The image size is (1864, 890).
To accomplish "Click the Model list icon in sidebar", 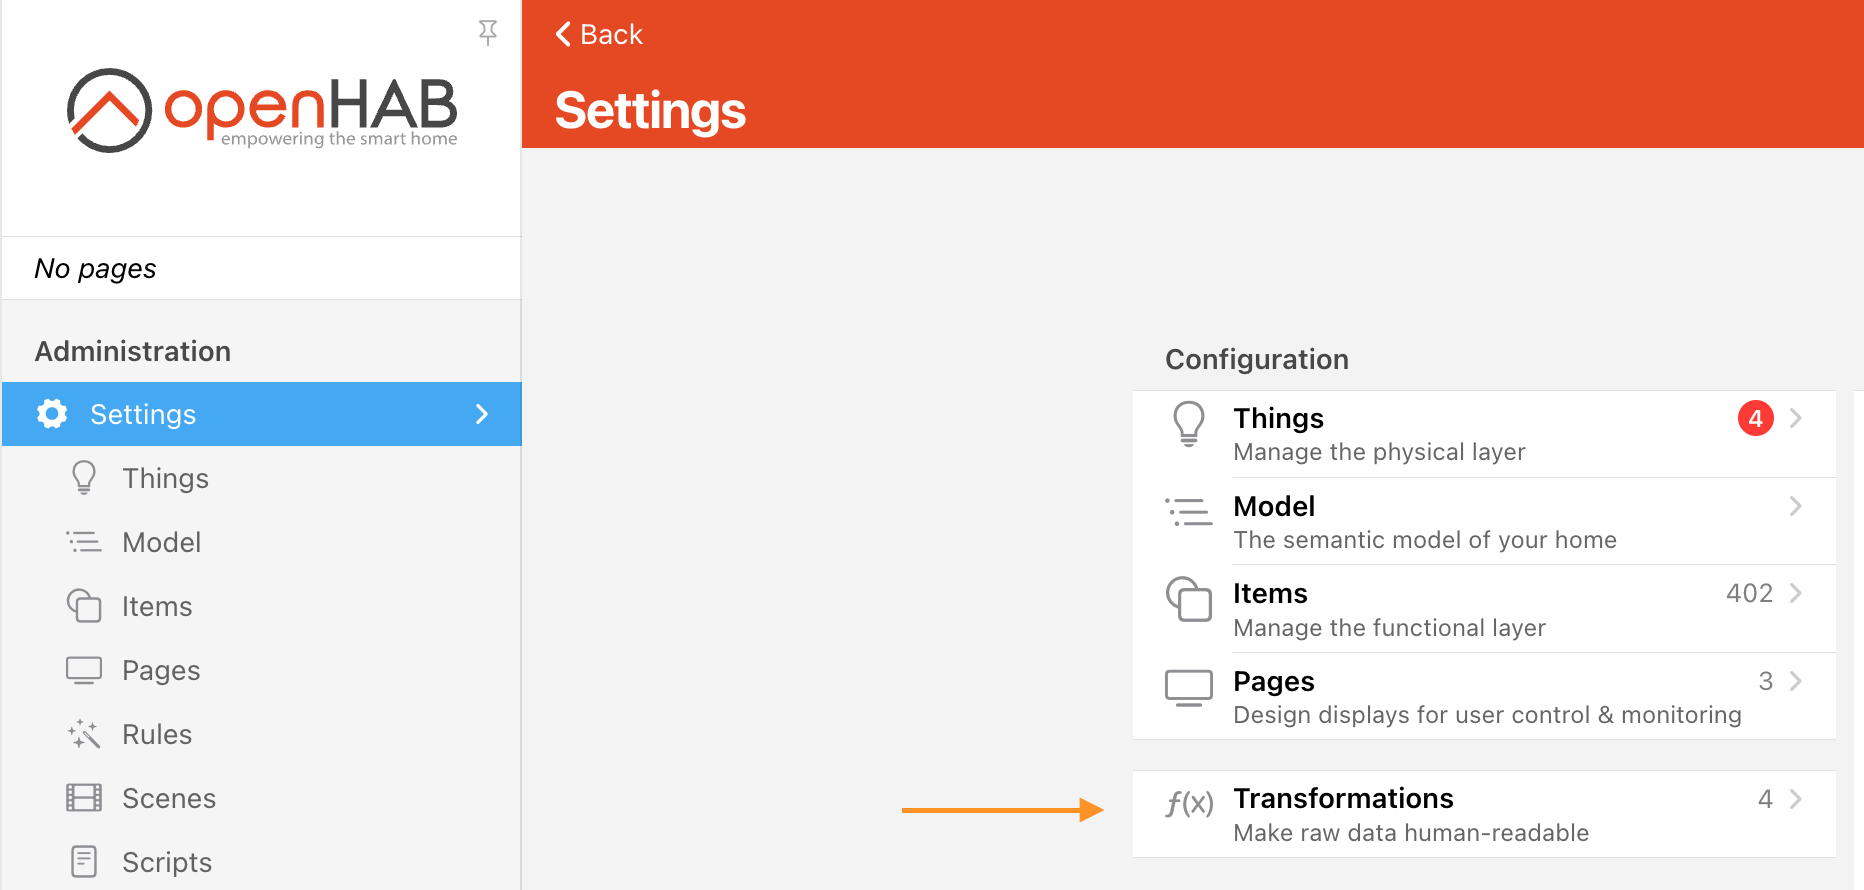I will click(84, 542).
